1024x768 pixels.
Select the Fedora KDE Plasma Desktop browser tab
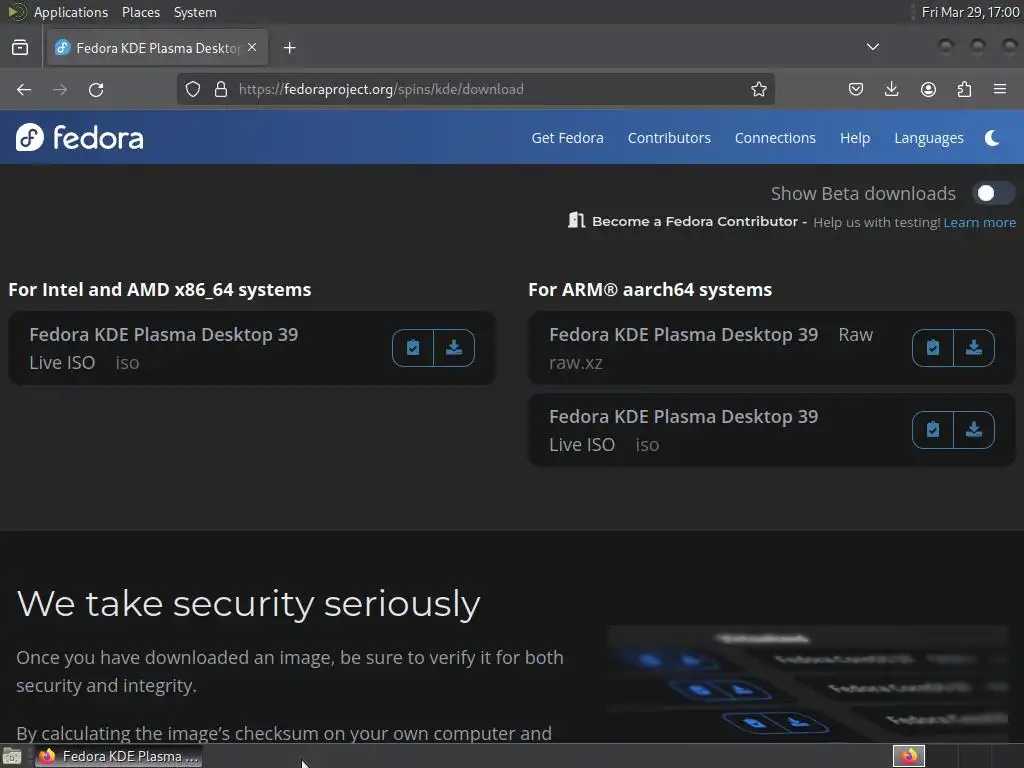[157, 48]
